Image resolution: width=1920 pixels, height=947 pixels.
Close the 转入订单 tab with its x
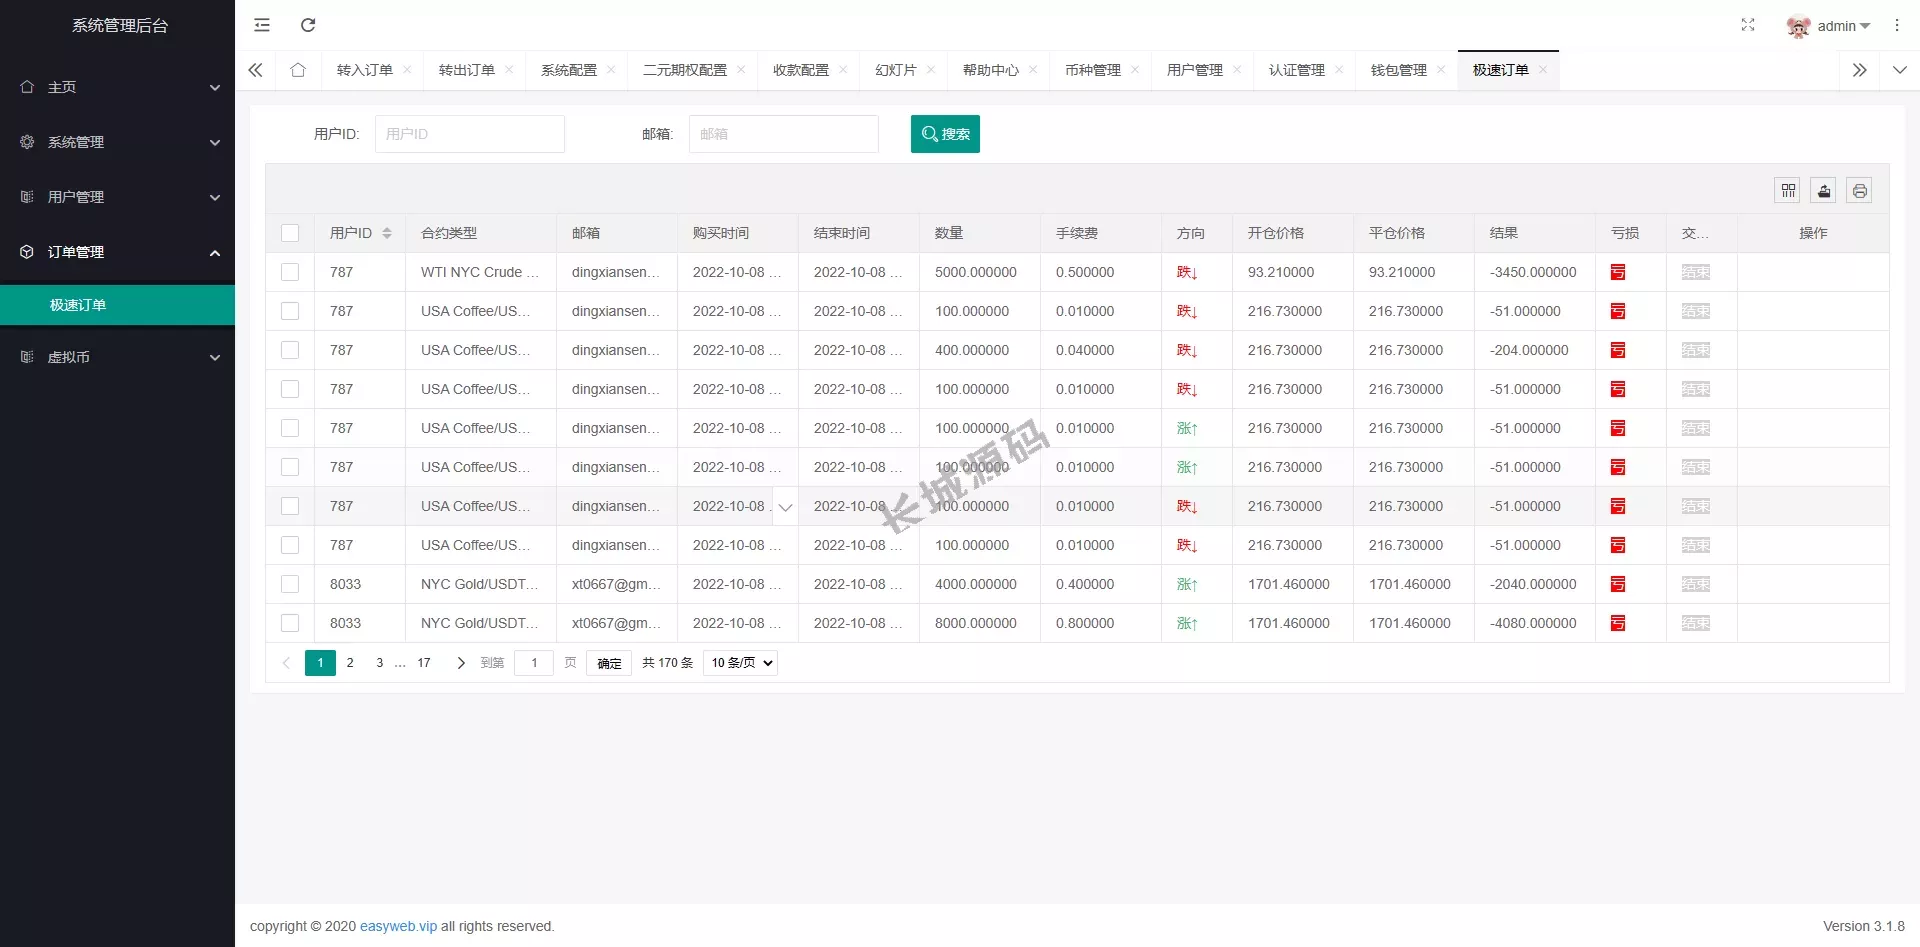(x=407, y=70)
